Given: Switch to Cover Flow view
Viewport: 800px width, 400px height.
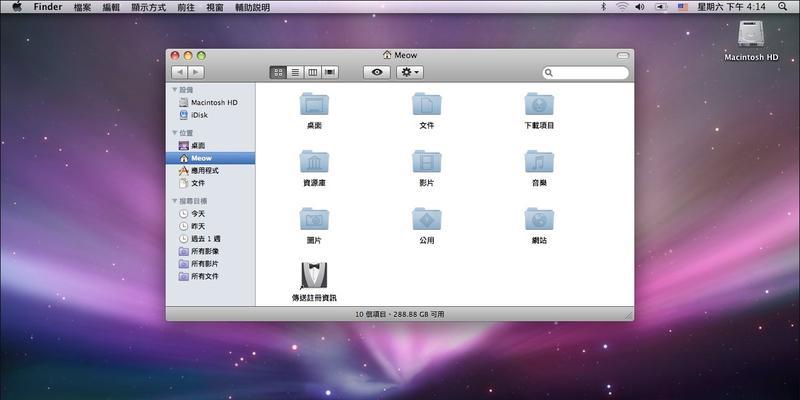Looking at the screenshot, I should tap(330, 72).
